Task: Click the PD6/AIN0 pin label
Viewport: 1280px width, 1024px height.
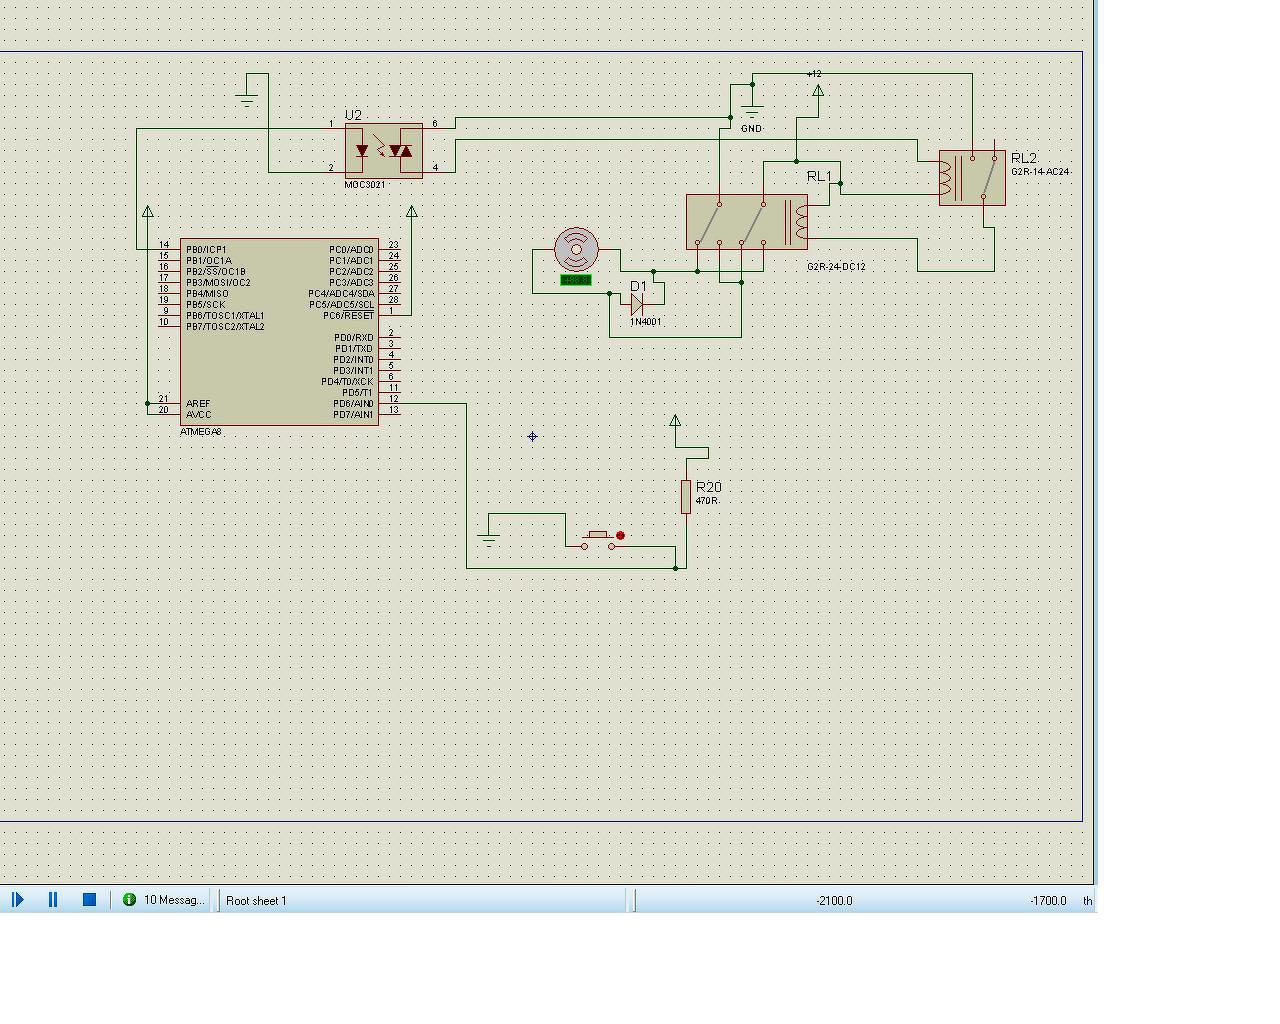Action: click(x=353, y=404)
